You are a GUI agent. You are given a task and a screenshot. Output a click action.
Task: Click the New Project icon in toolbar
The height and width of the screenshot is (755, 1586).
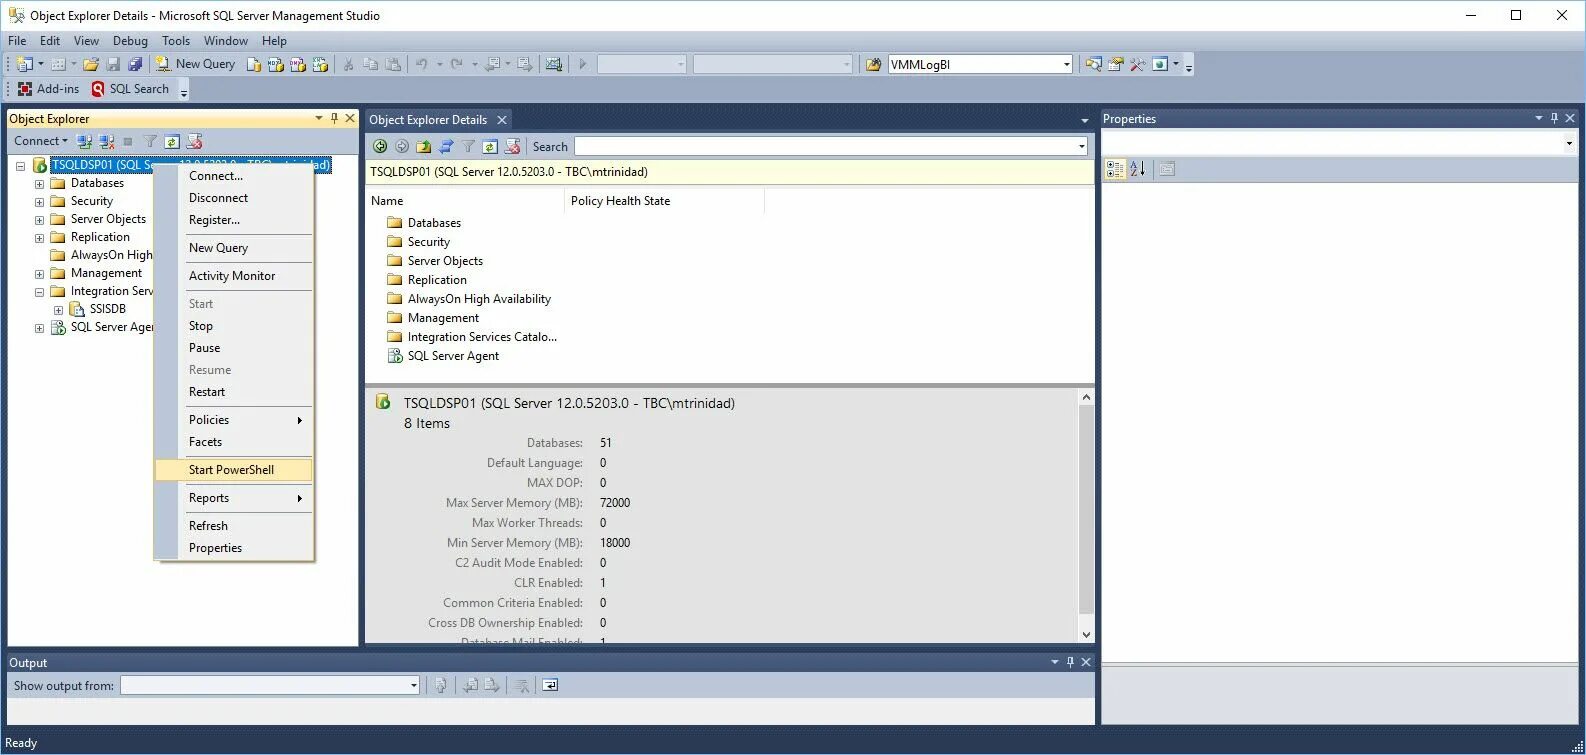(x=24, y=64)
